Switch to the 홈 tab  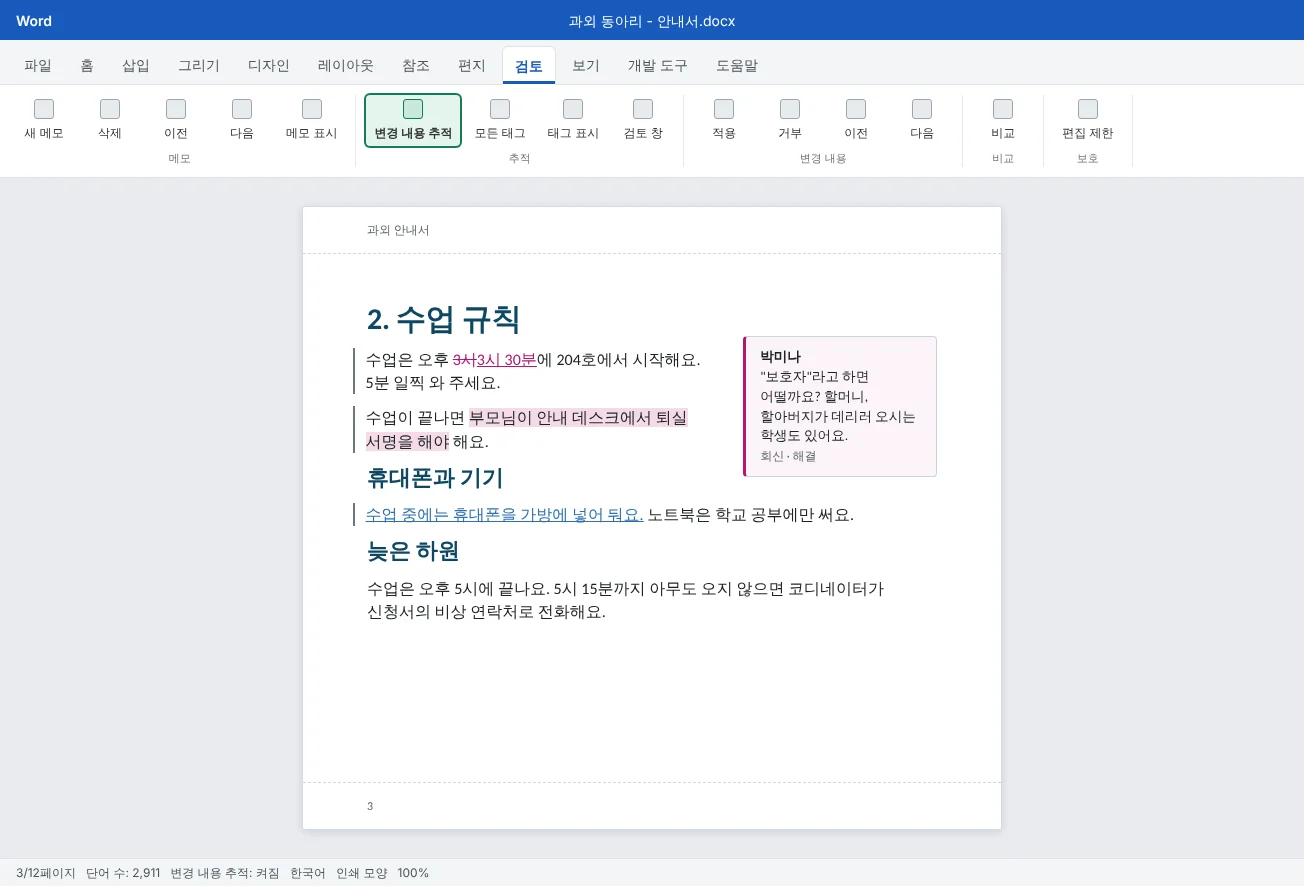[87, 66]
